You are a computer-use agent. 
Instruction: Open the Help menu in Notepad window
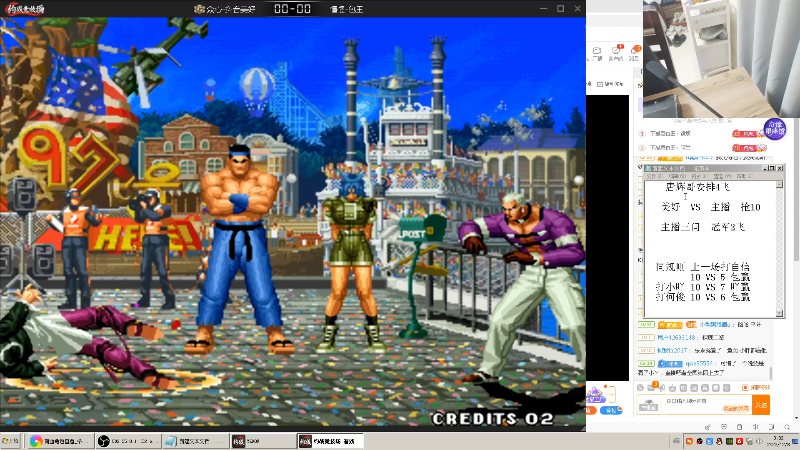coord(745,176)
